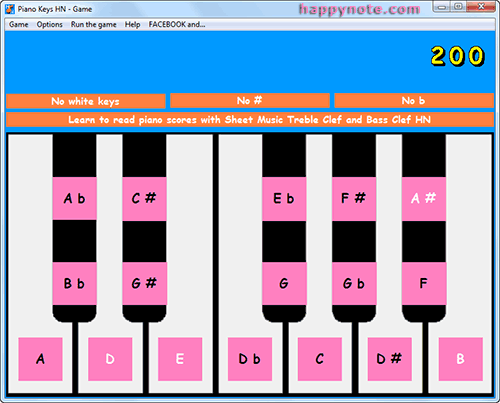Click the pink 'A b' note label
Screen dimensions: 500x403
pyautogui.click(x=74, y=198)
